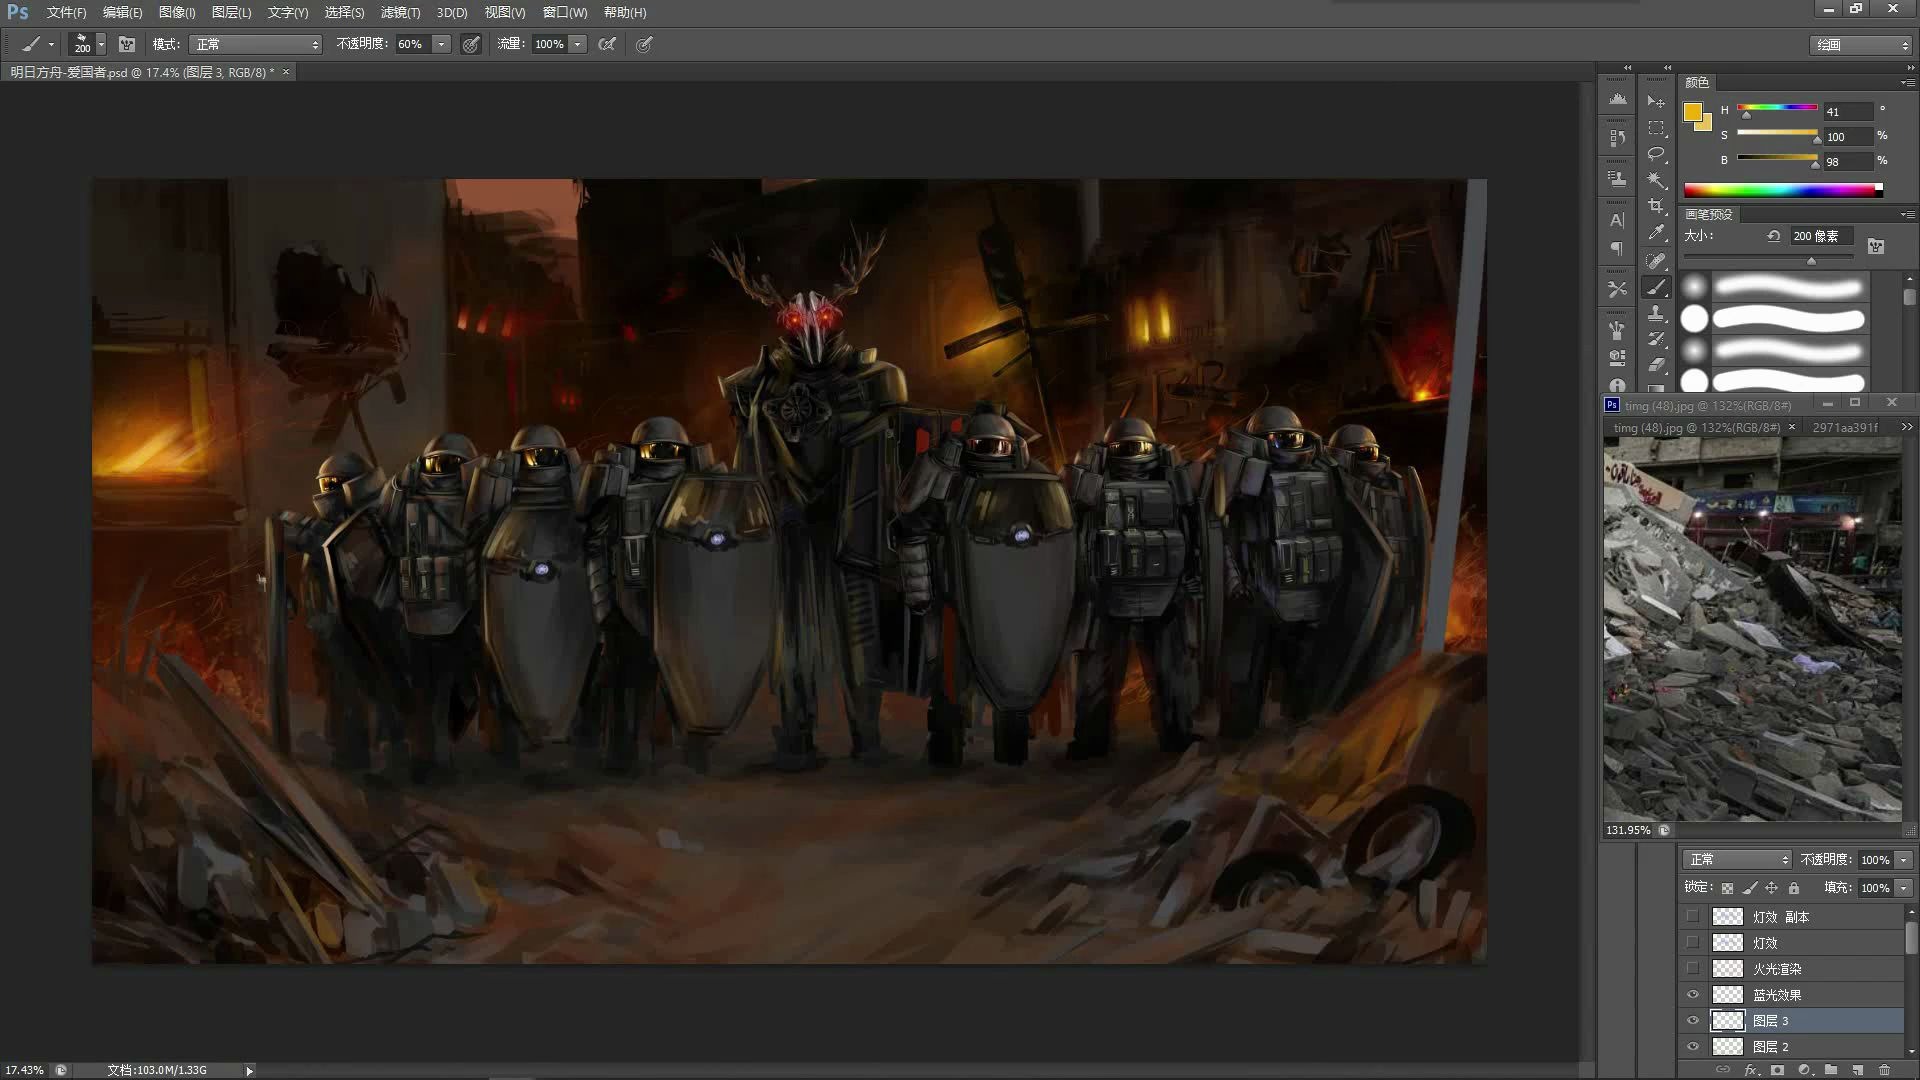This screenshot has width=1920, height=1080.
Task: Open the Tool Presets panel icon
Action: pyautogui.click(x=1617, y=289)
